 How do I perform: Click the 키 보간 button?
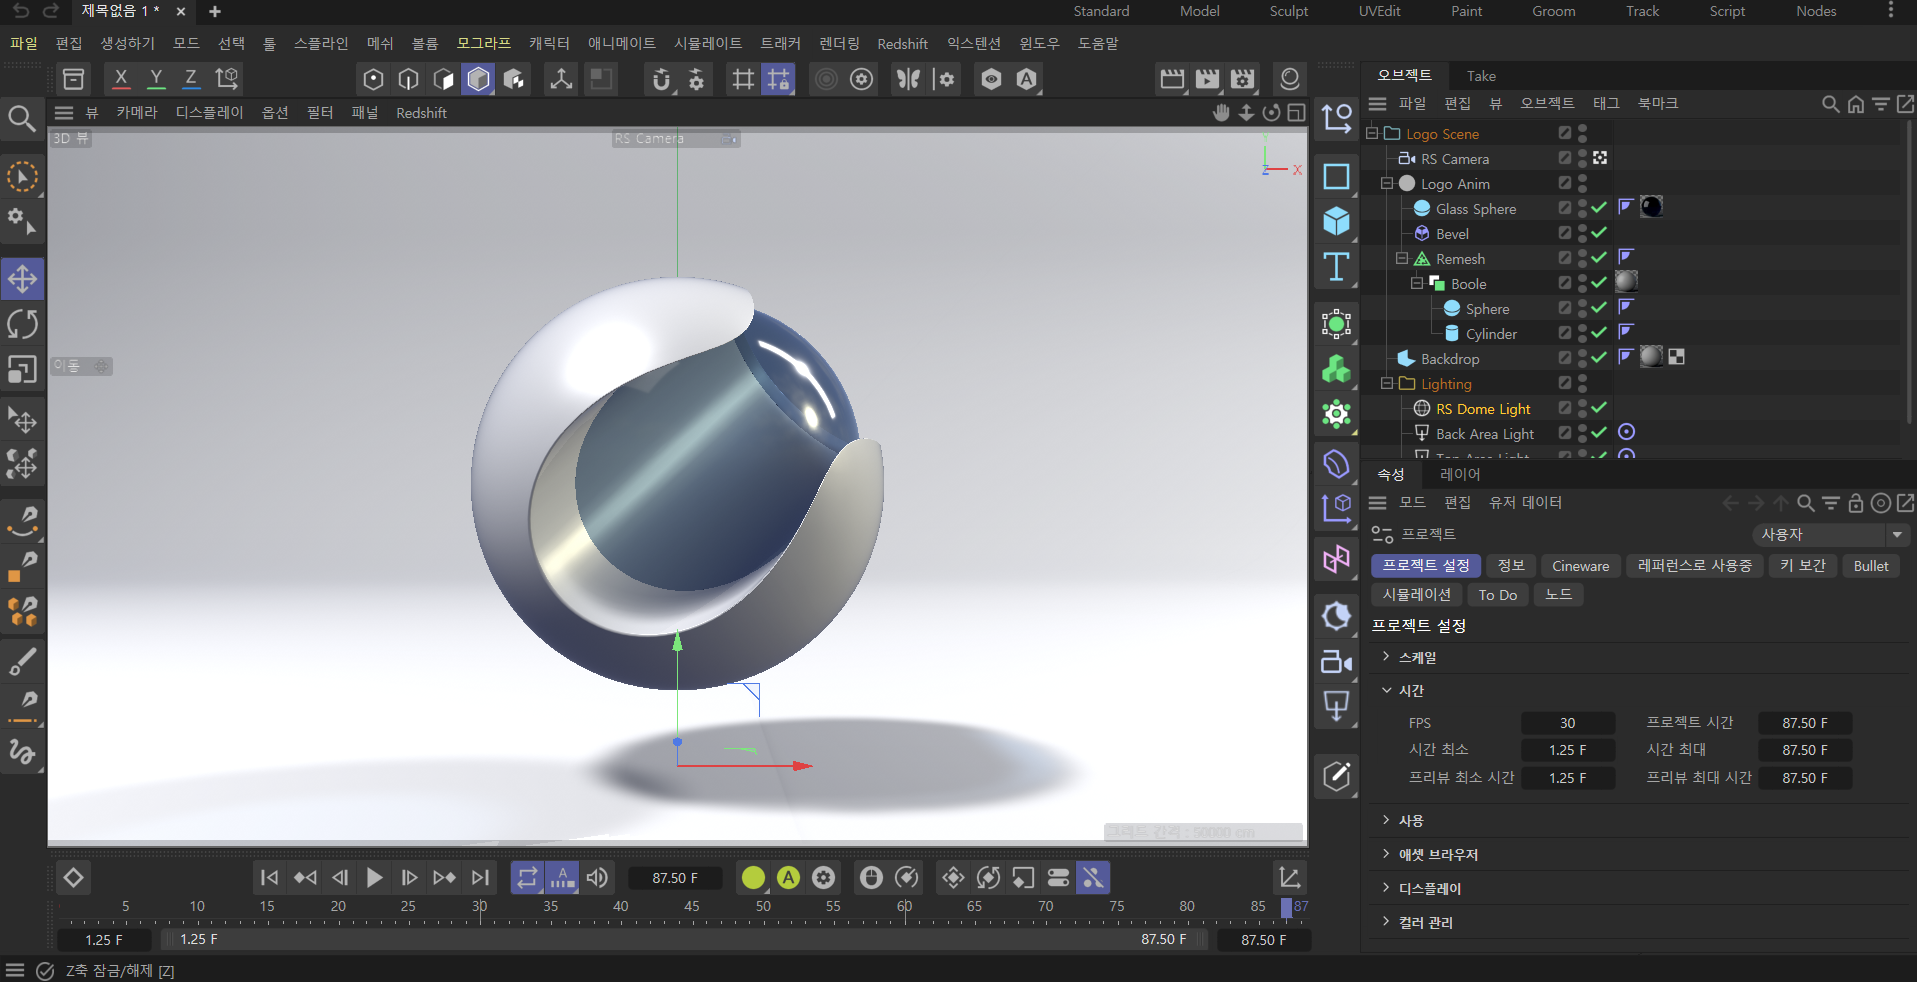[x=1802, y=566]
